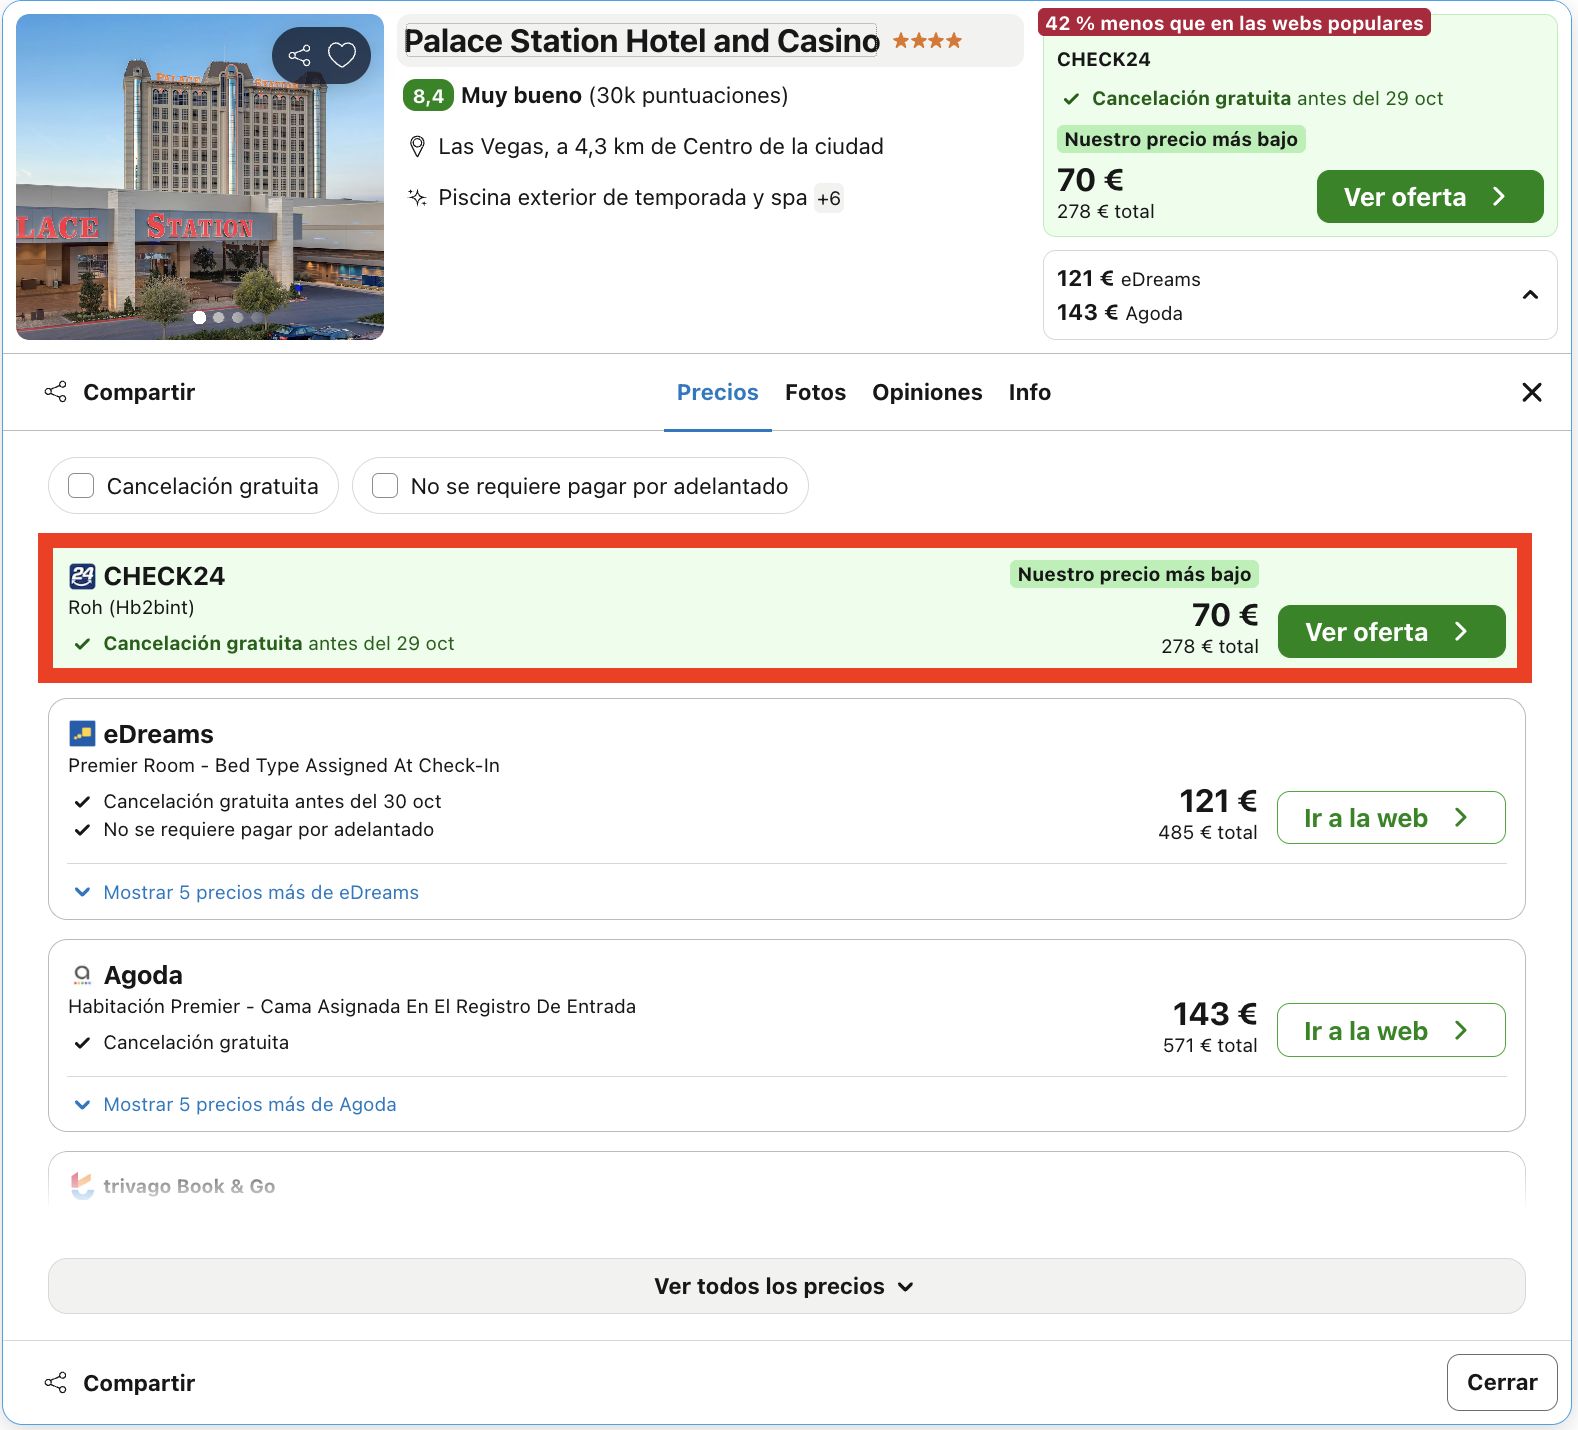Expand Mostrar 5 precios más de eDreams

[247, 892]
